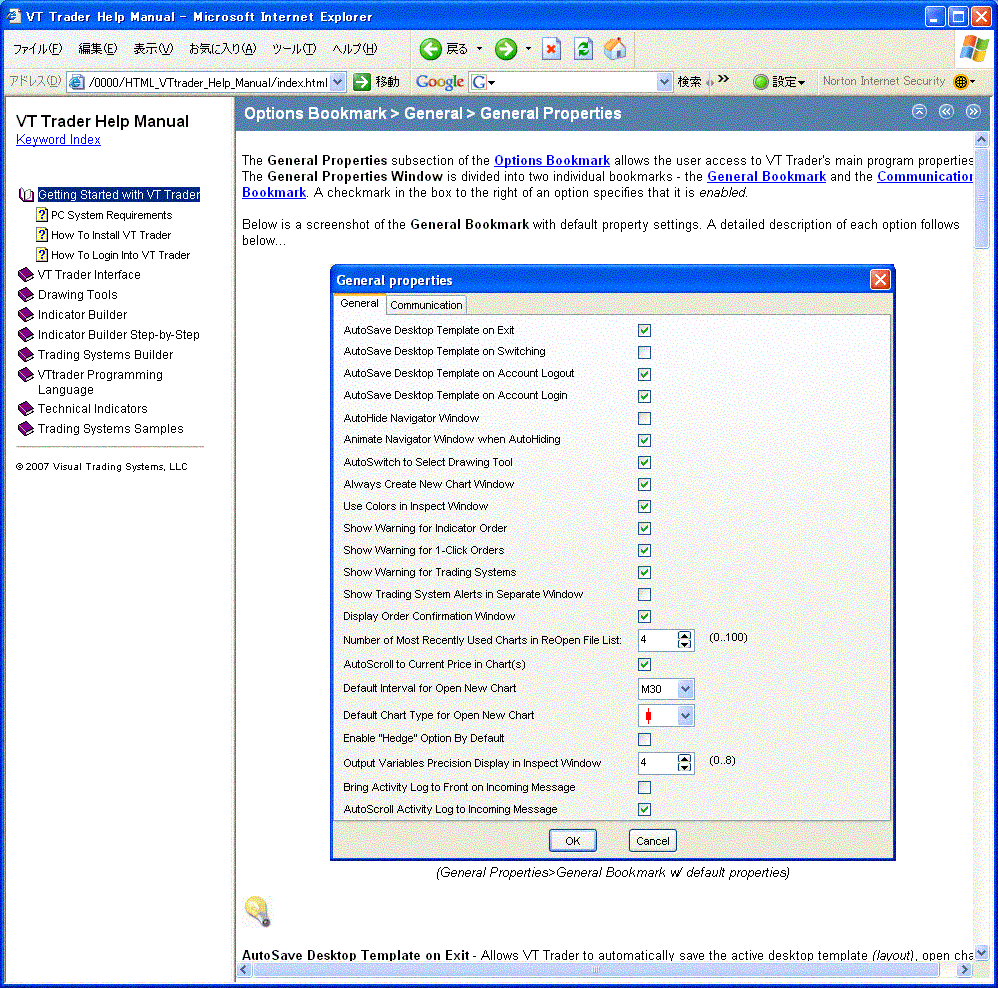998x988 pixels.
Task: Click the 検索 search button
Action: click(689, 81)
